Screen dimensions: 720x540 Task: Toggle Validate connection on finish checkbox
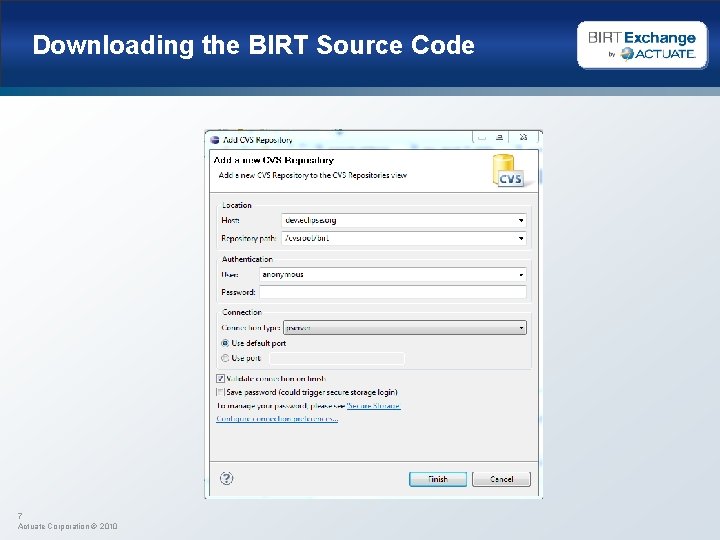[220, 378]
